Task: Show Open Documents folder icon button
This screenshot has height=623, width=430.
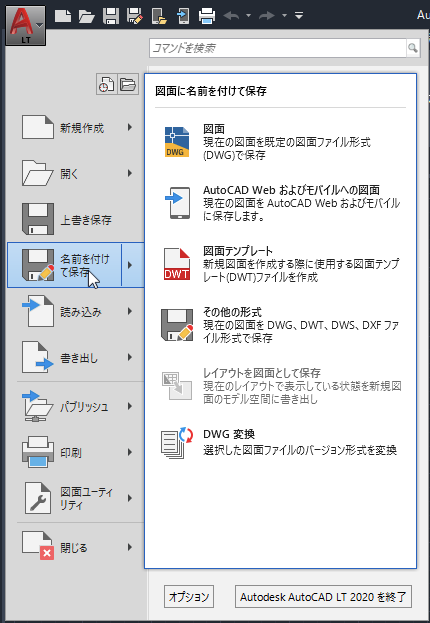Action: tap(128, 84)
